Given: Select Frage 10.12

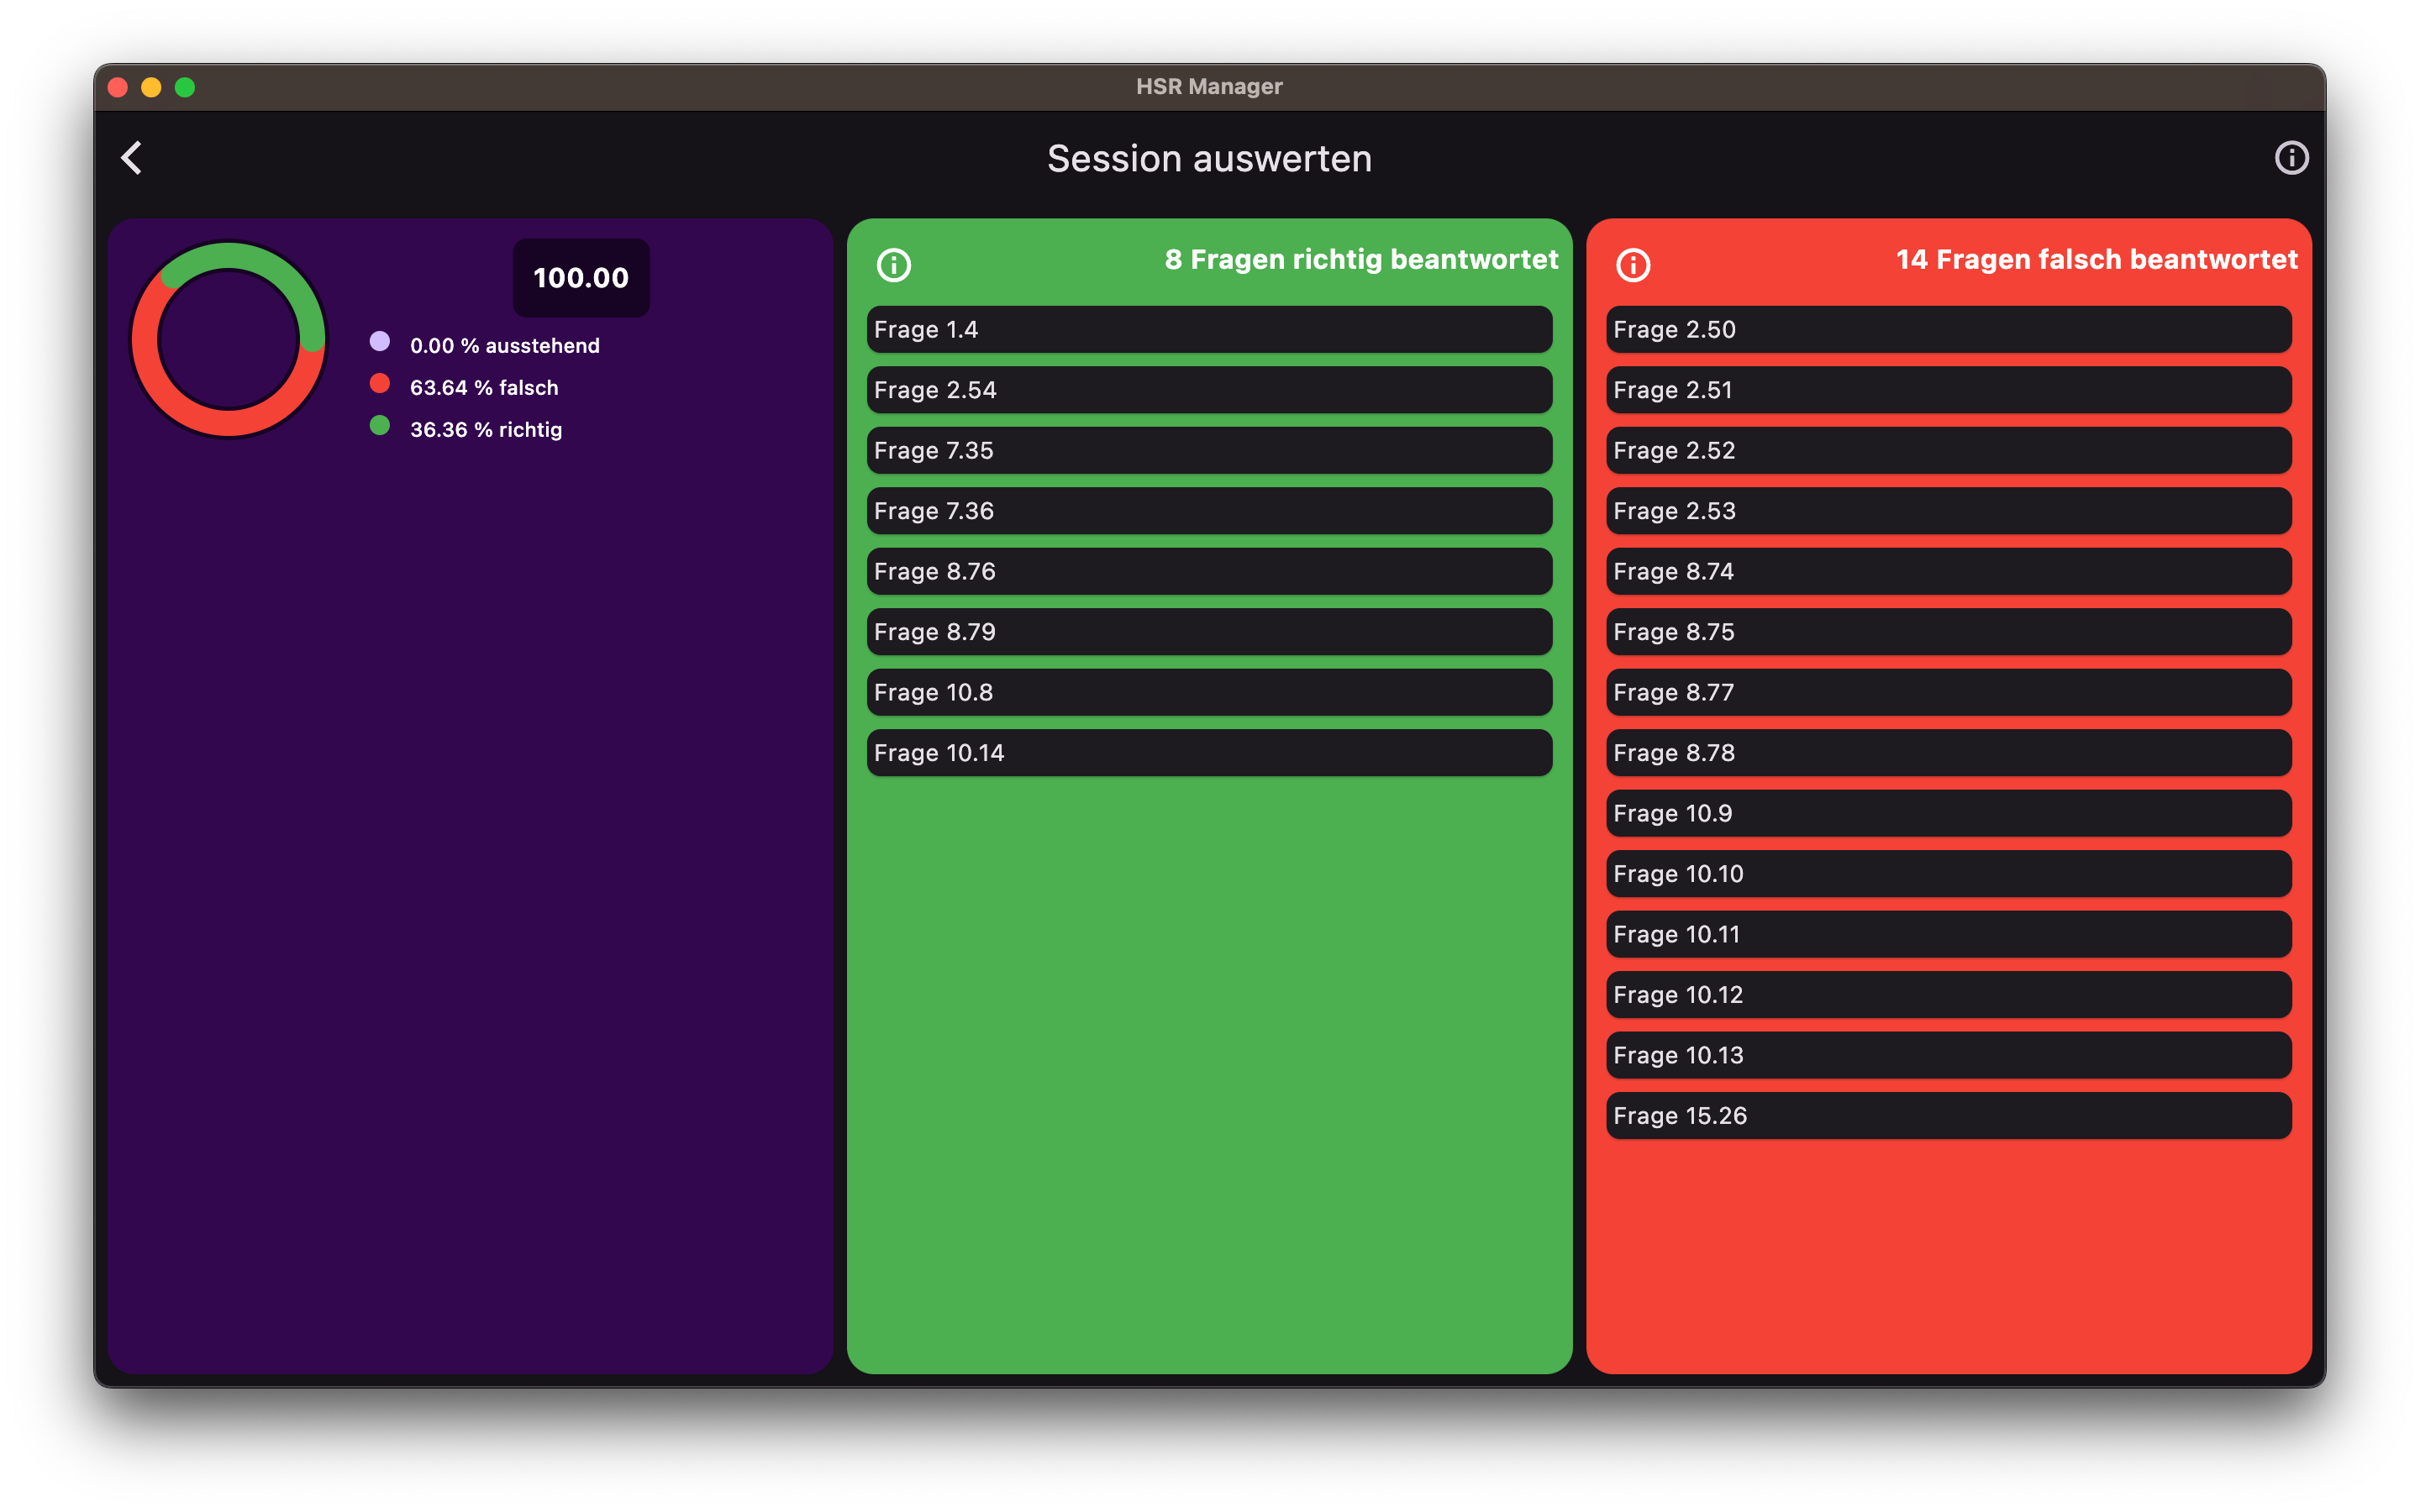Looking at the screenshot, I should click(x=1949, y=995).
